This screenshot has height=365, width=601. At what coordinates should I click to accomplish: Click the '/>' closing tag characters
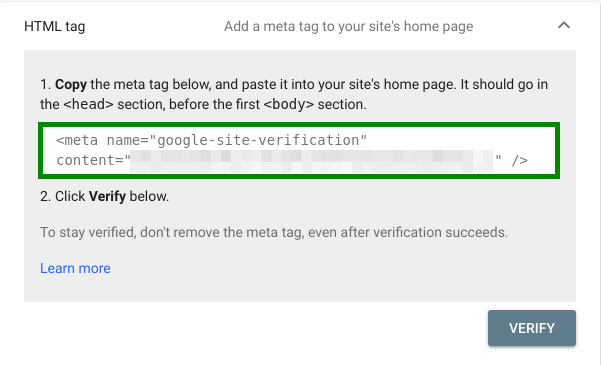coord(520,161)
